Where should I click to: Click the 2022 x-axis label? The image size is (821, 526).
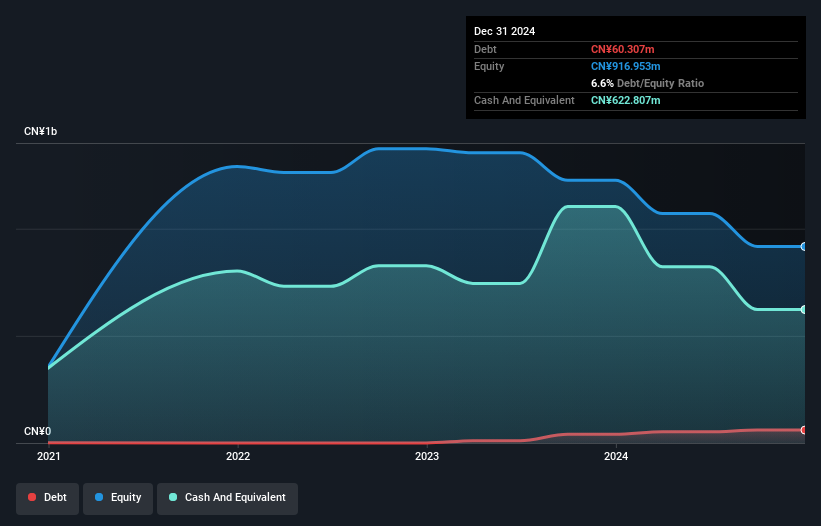[238, 456]
